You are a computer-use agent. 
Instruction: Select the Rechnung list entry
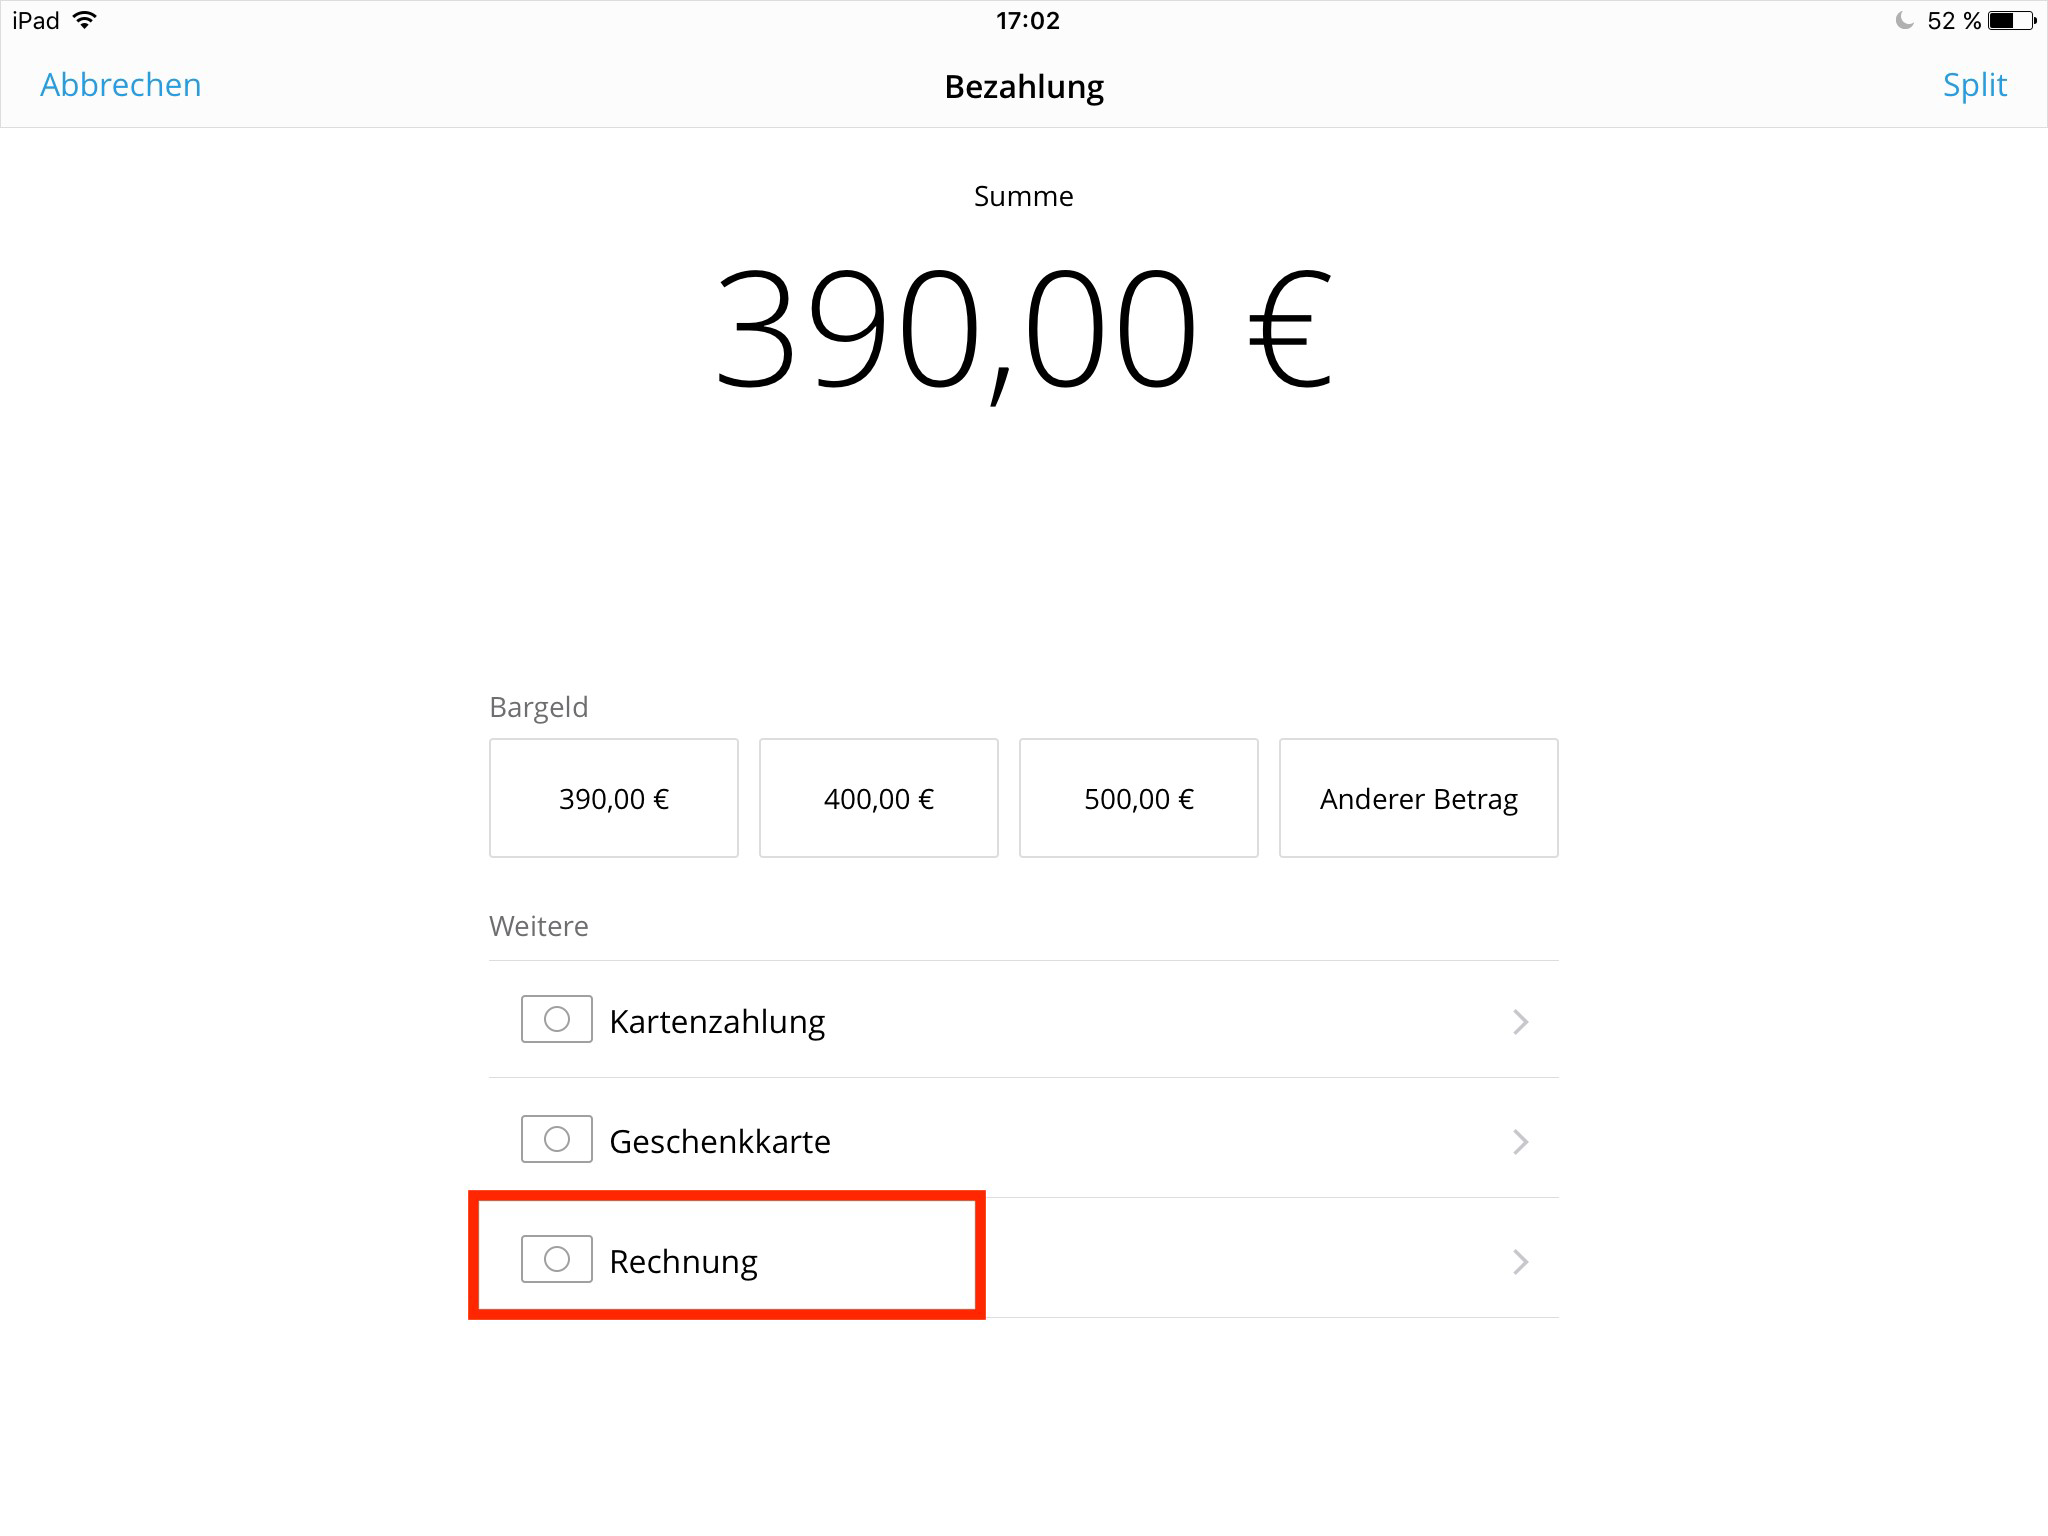(1024, 1259)
